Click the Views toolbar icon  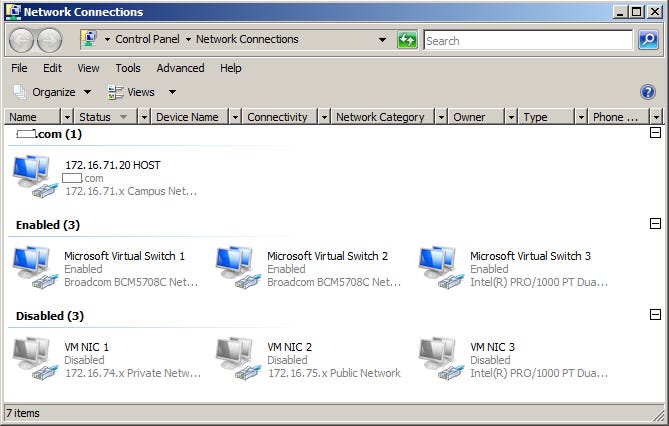115,92
